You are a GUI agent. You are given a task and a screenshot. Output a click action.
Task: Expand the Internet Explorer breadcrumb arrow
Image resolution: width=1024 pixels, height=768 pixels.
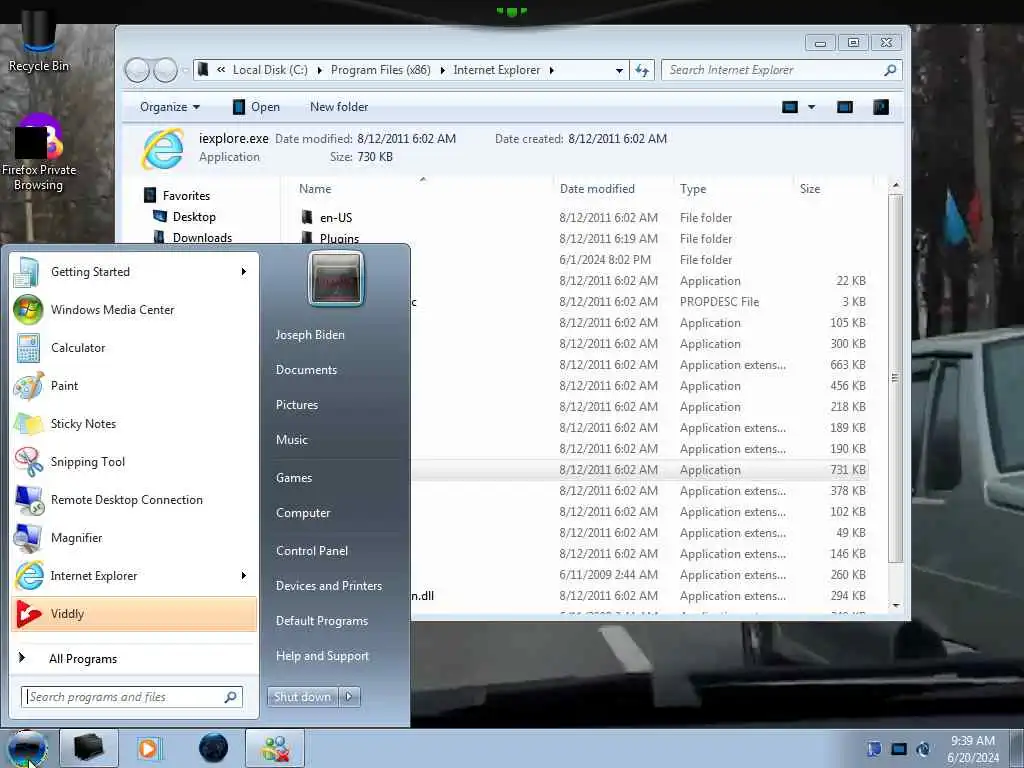[x=552, y=71]
